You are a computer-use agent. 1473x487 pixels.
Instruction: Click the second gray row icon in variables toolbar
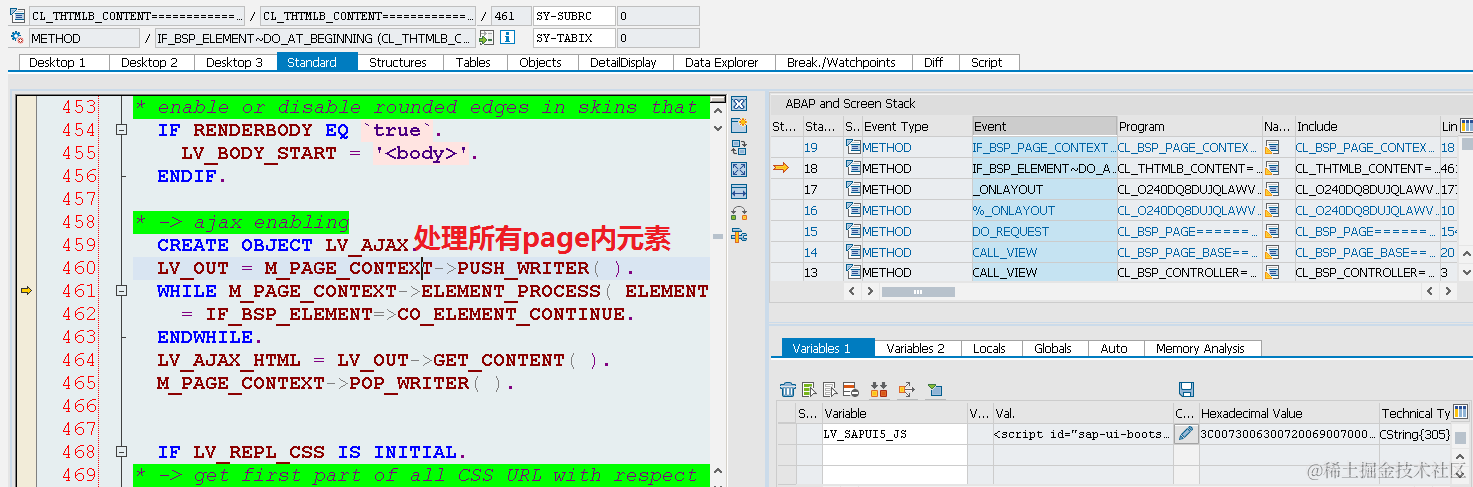[830, 389]
